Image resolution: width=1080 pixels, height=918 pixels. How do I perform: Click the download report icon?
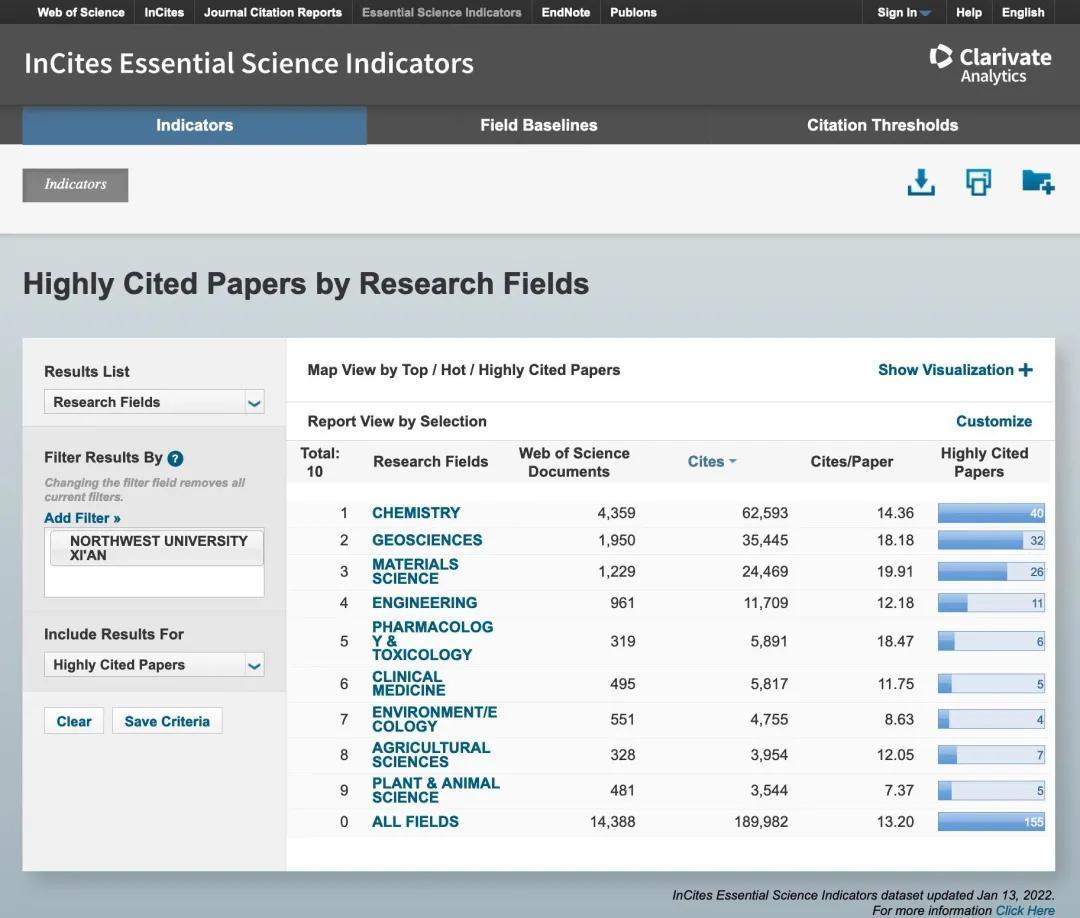pyautogui.click(x=920, y=183)
